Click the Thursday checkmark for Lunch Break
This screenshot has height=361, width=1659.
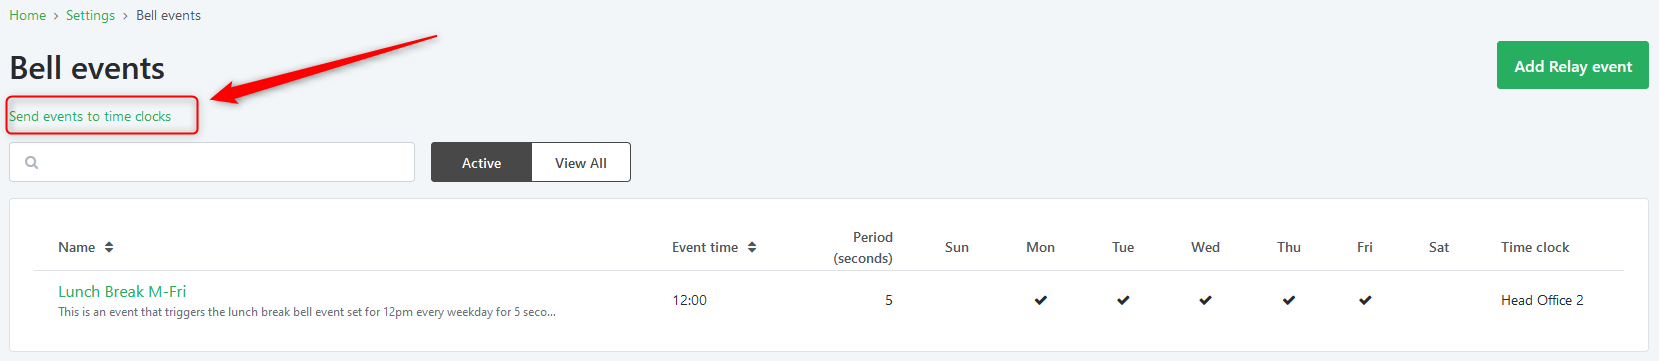click(x=1289, y=300)
